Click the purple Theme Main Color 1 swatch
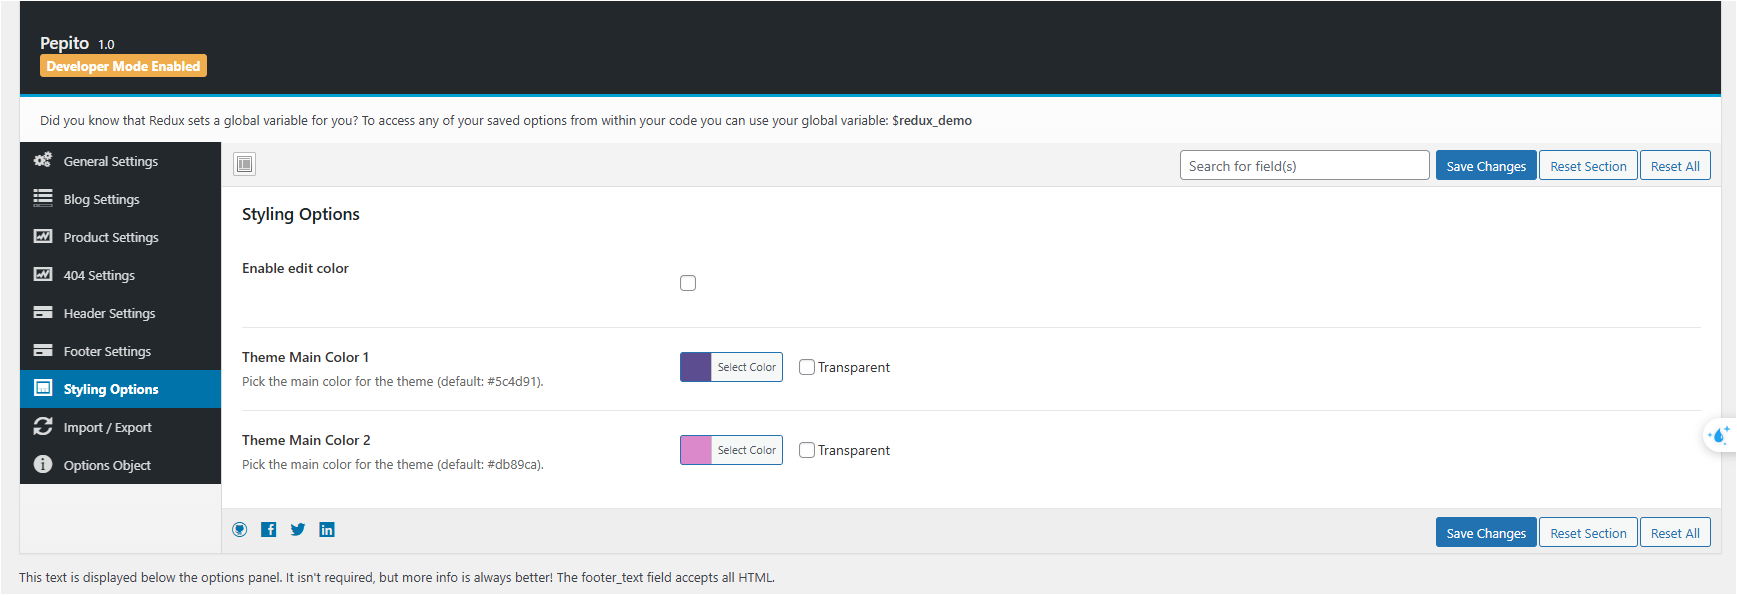Viewport: 1737px width, 595px height. click(x=696, y=367)
